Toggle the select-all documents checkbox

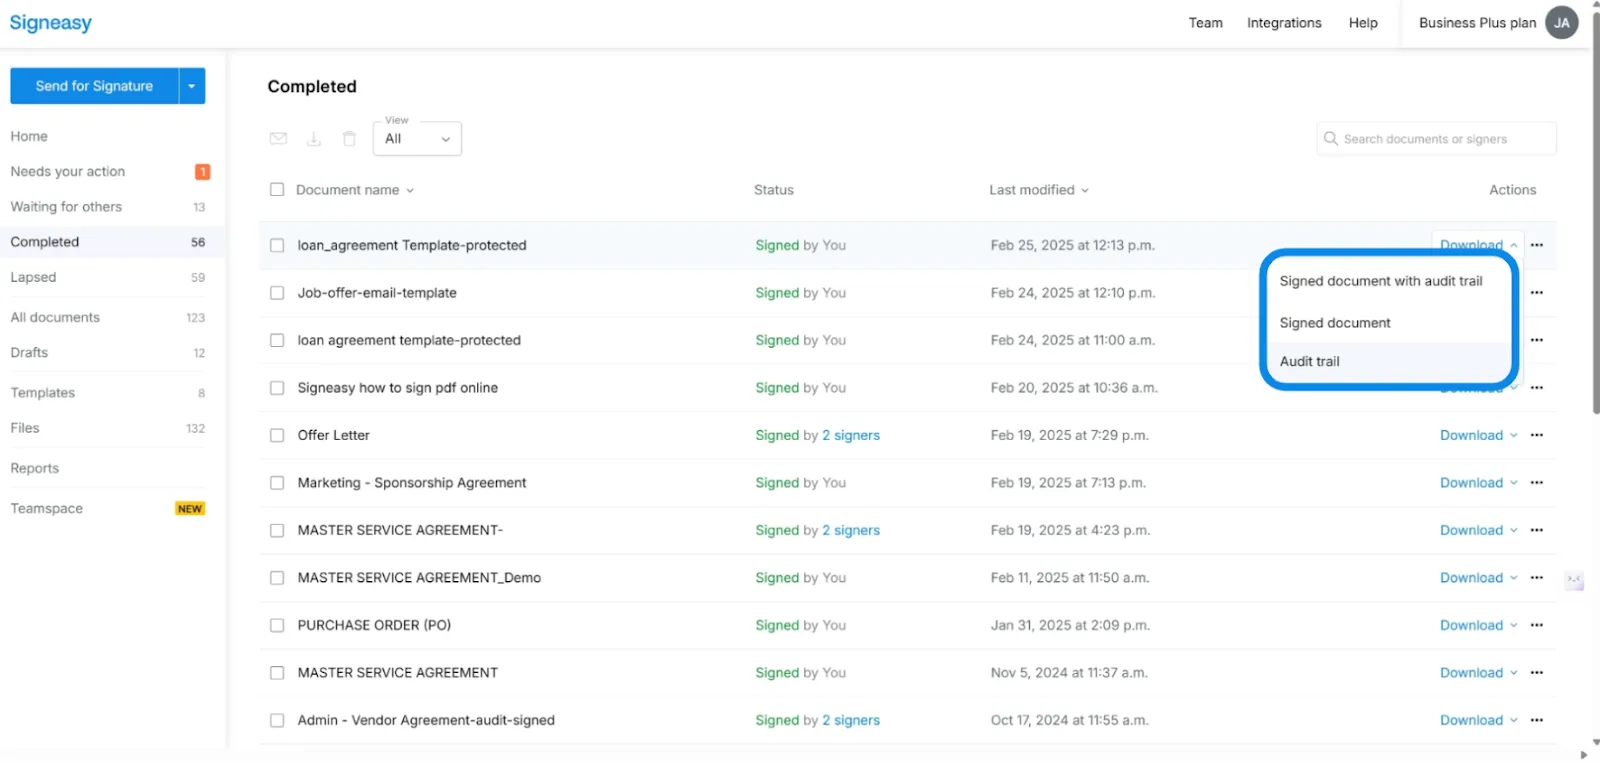click(277, 190)
